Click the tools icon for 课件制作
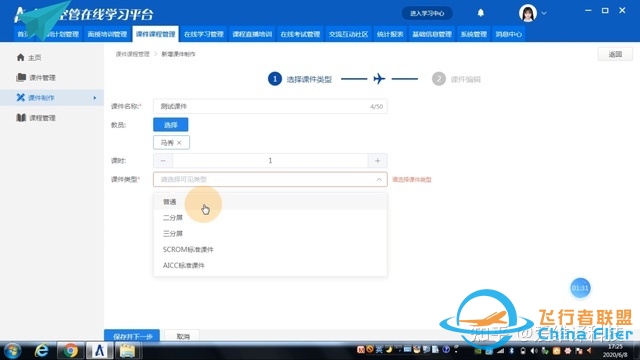Image resolution: width=640 pixels, height=360 pixels. pyautogui.click(x=20, y=97)
